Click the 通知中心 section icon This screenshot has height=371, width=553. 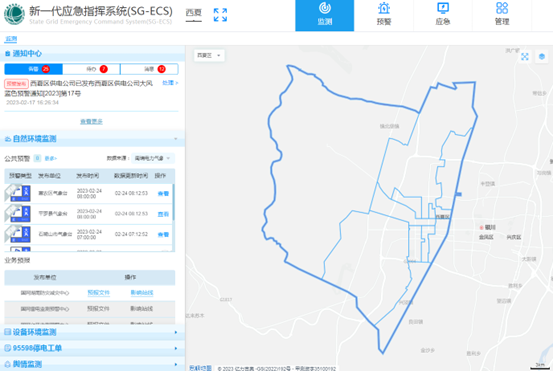coord(7,54)
